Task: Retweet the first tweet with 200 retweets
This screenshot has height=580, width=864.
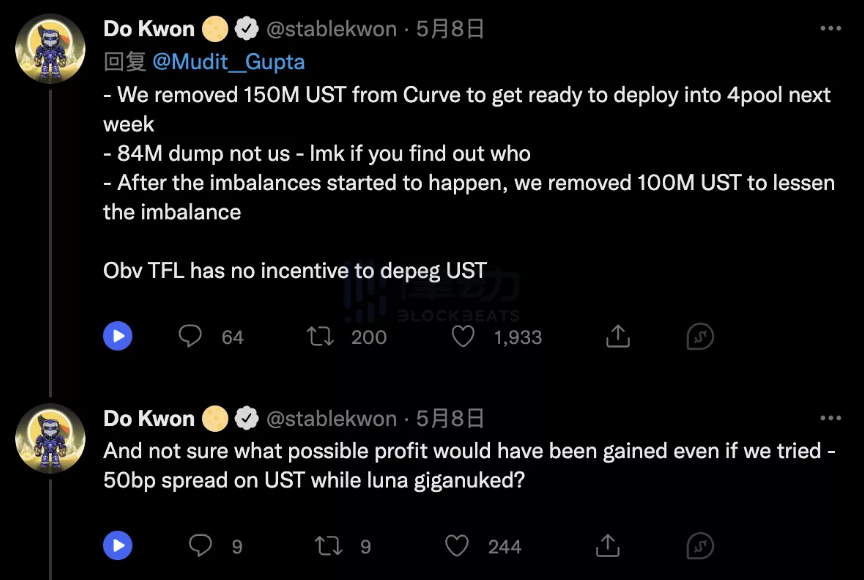Action: [x=321, y=336]
